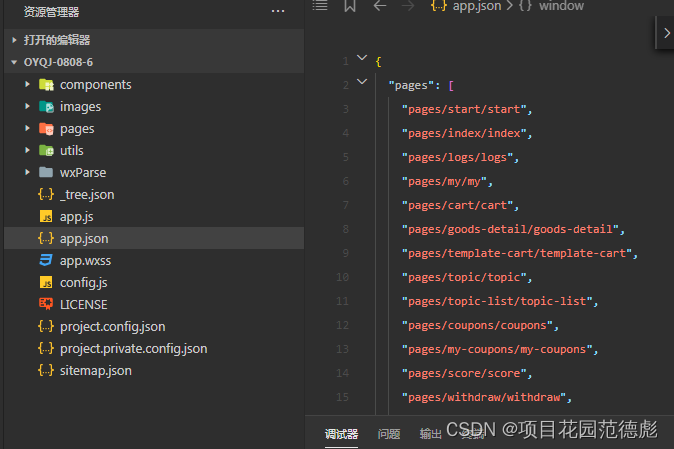The height and width of the screenshot is (449, 674).
Task: Click the components folder icon
Action: [46, 85]
